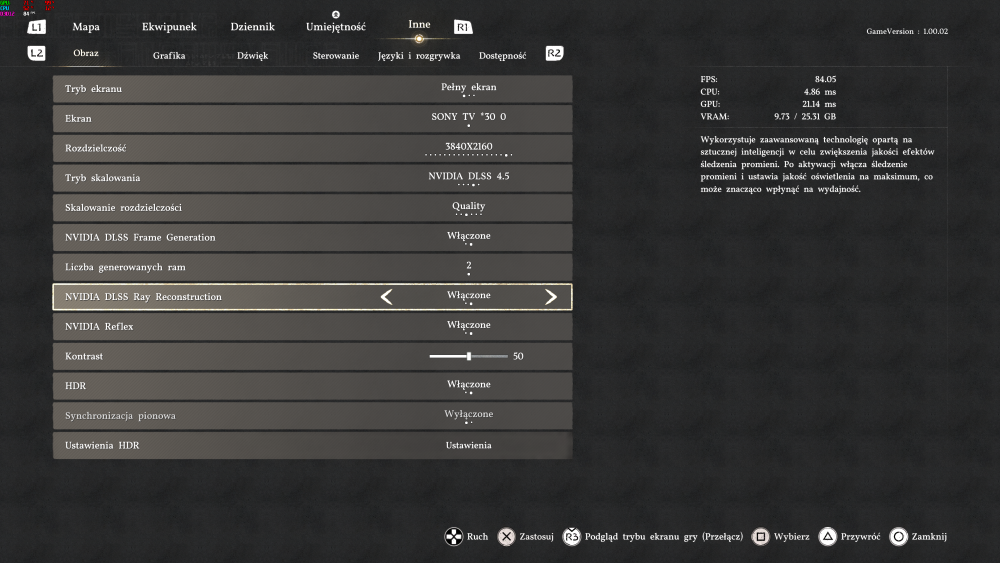The image size is (1000, 563).
Task: Switch to the Sterowanie sub-tab
Action: click(335, 55)
